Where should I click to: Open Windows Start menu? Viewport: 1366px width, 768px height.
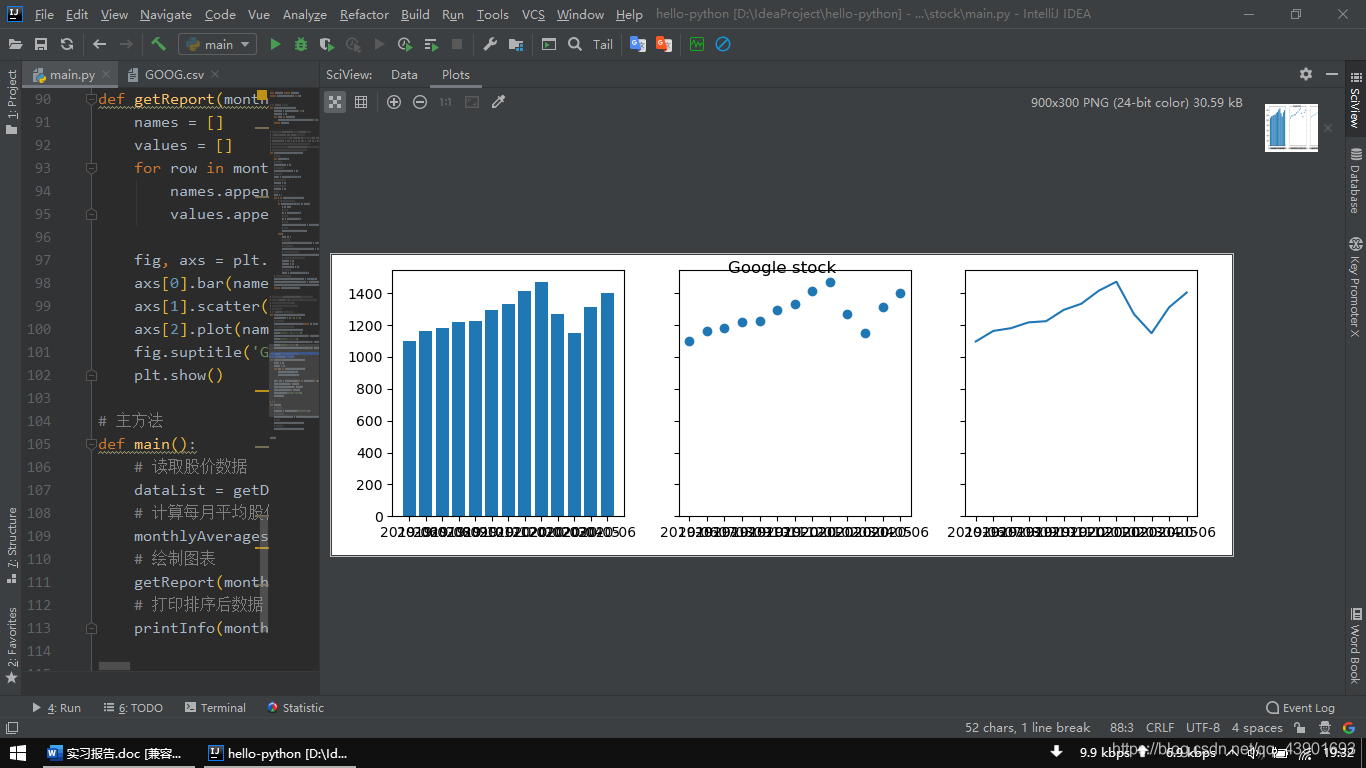tap(18, 753)
